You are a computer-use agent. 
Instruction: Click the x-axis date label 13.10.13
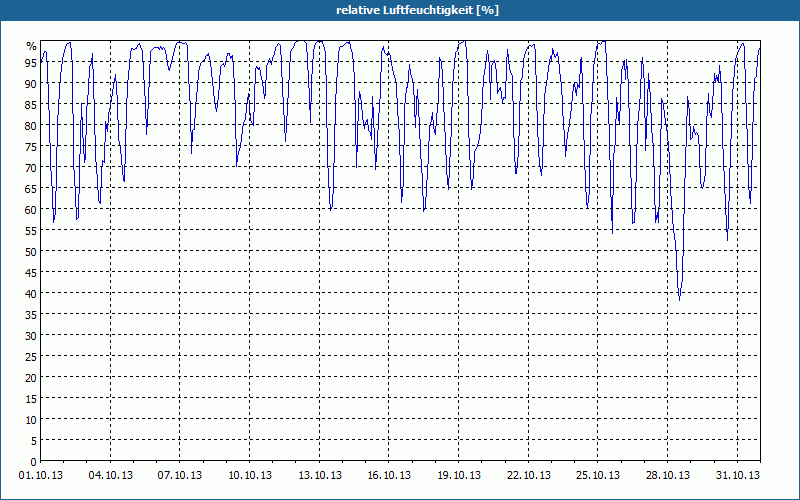320,476
